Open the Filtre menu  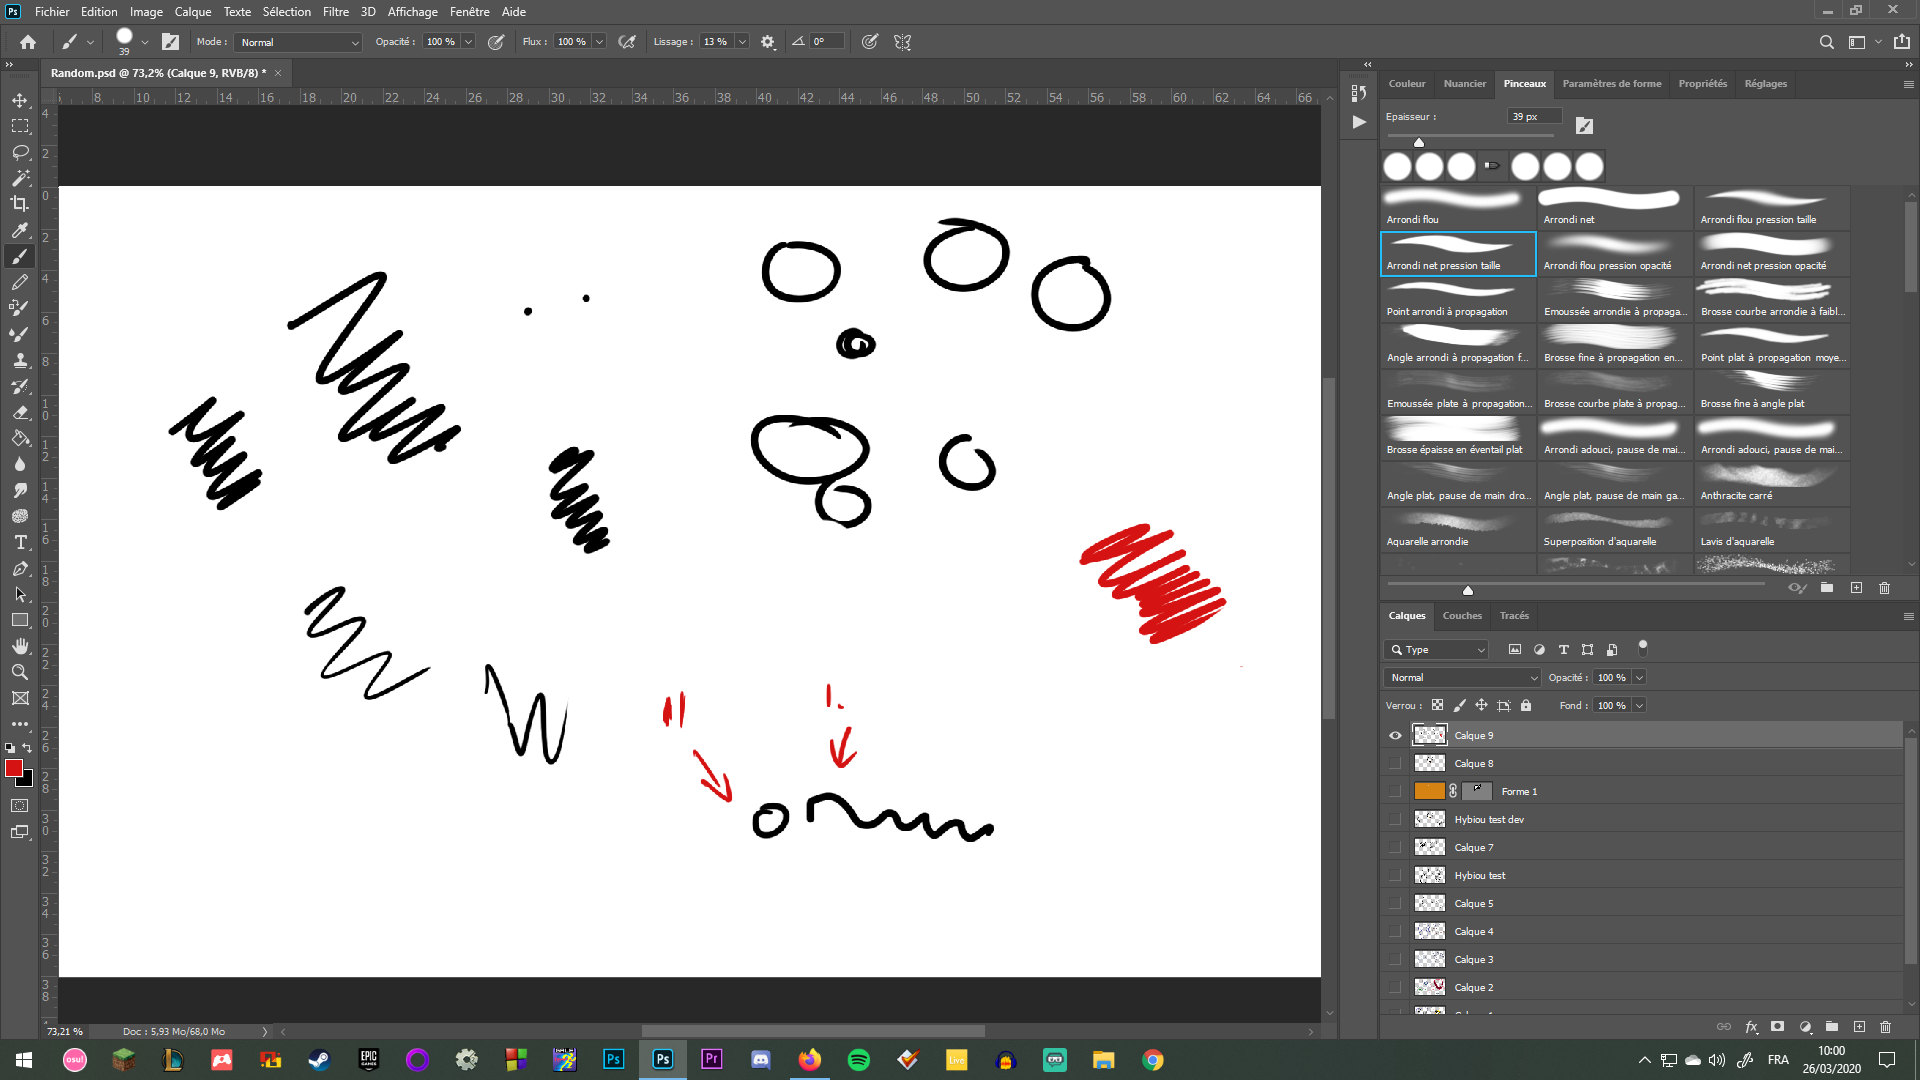tap(335, 11)
